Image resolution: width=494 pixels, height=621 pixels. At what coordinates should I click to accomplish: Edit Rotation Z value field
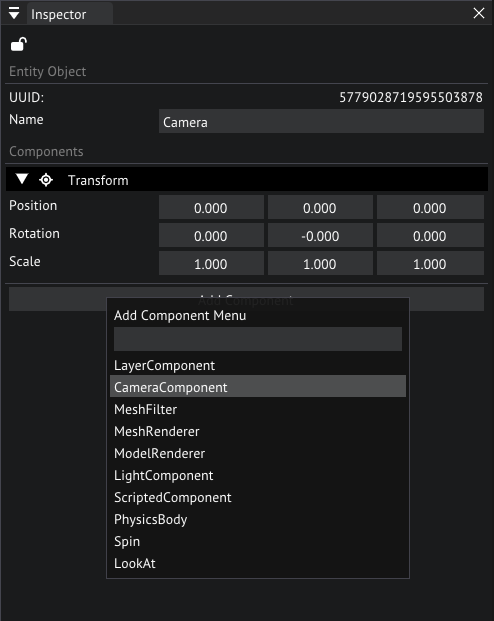[x=430, y=236]
